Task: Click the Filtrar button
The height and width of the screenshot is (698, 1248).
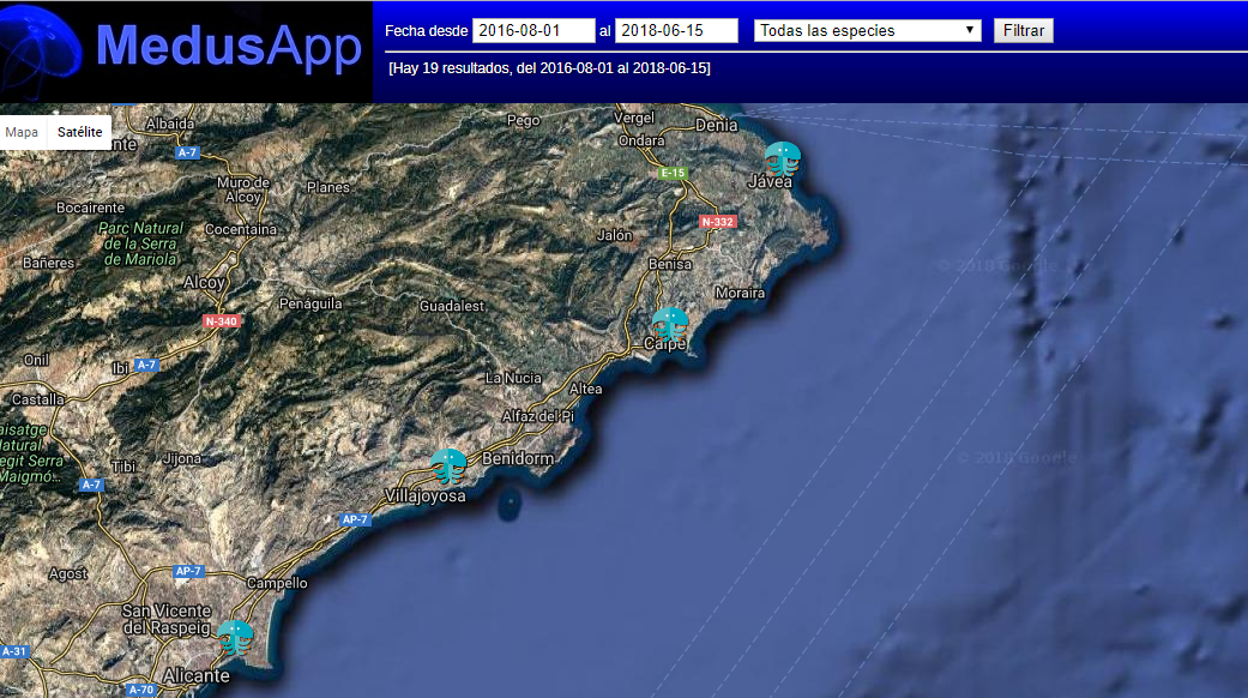Action: click(x=1022, y=30)
